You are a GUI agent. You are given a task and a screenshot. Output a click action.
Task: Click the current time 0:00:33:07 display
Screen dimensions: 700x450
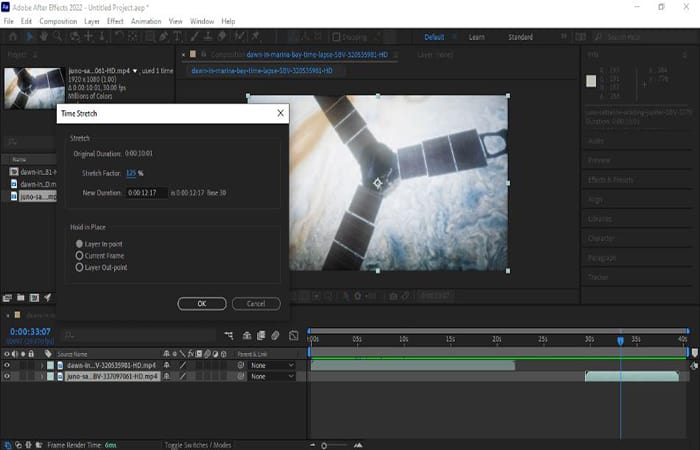click(30, 332)
